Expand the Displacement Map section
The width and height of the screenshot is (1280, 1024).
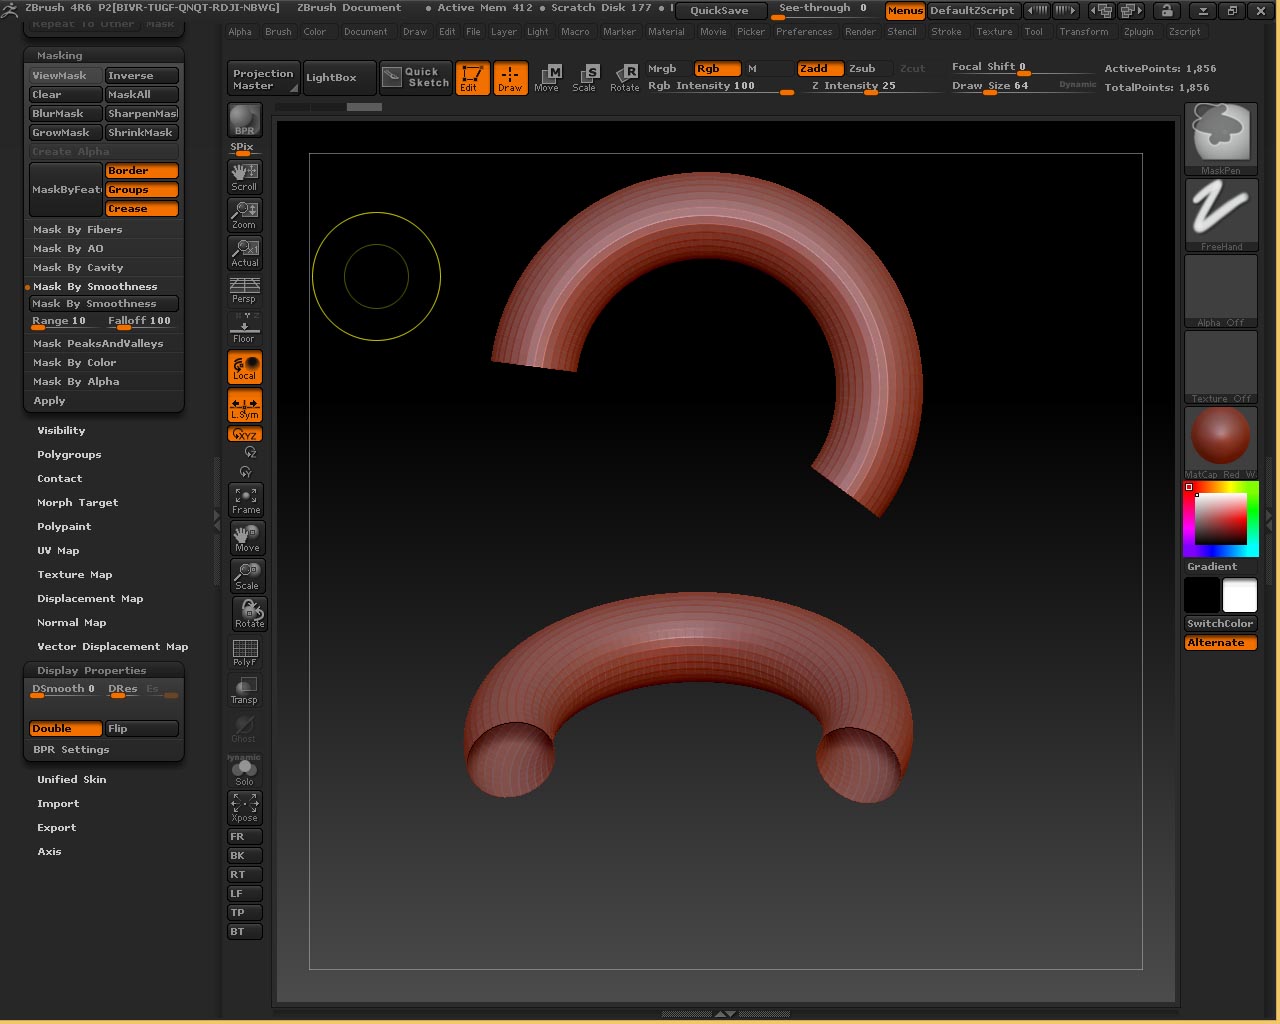point(90,599)
